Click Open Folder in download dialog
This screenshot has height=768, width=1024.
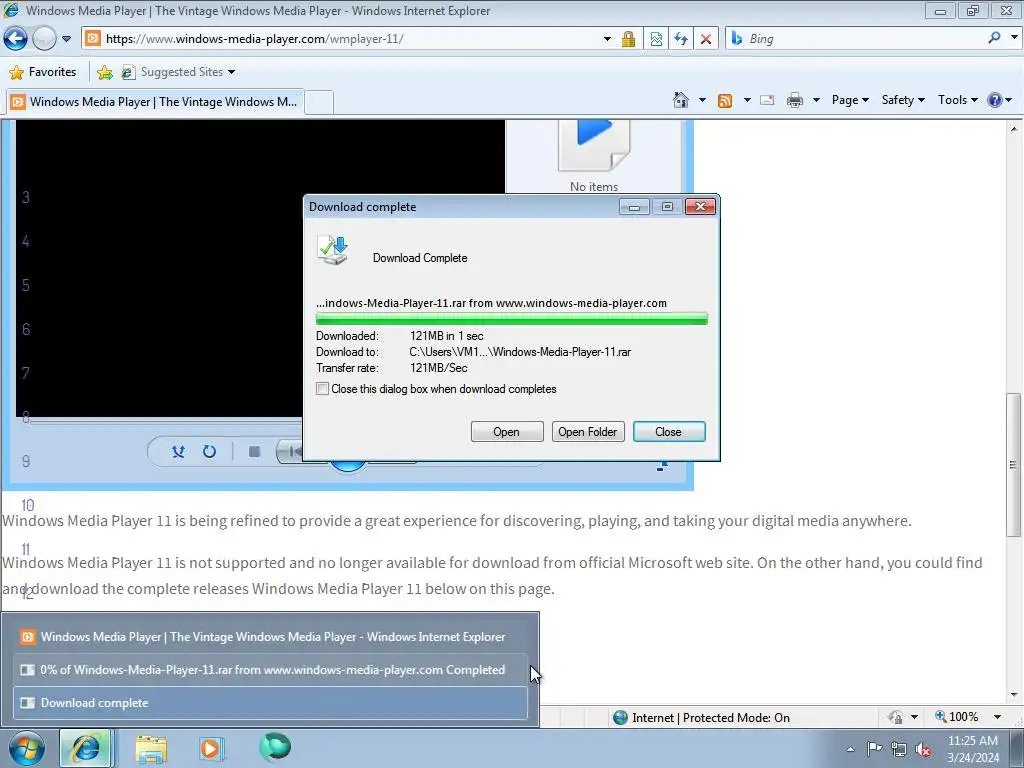click(x=588, y=432)
